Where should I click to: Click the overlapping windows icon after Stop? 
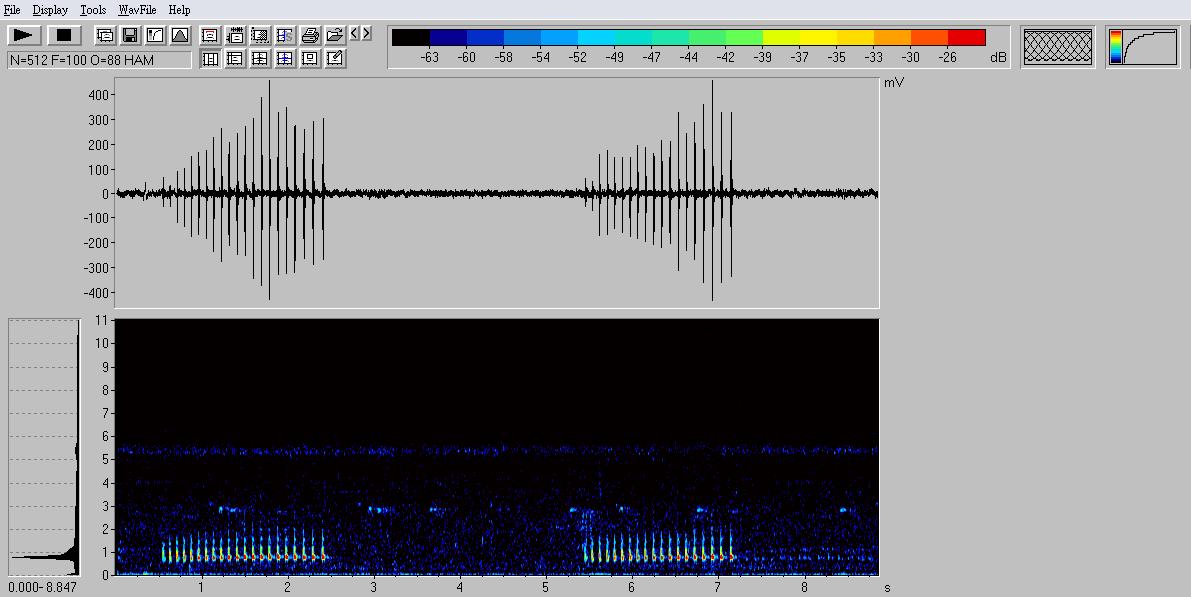click(105, 35)
